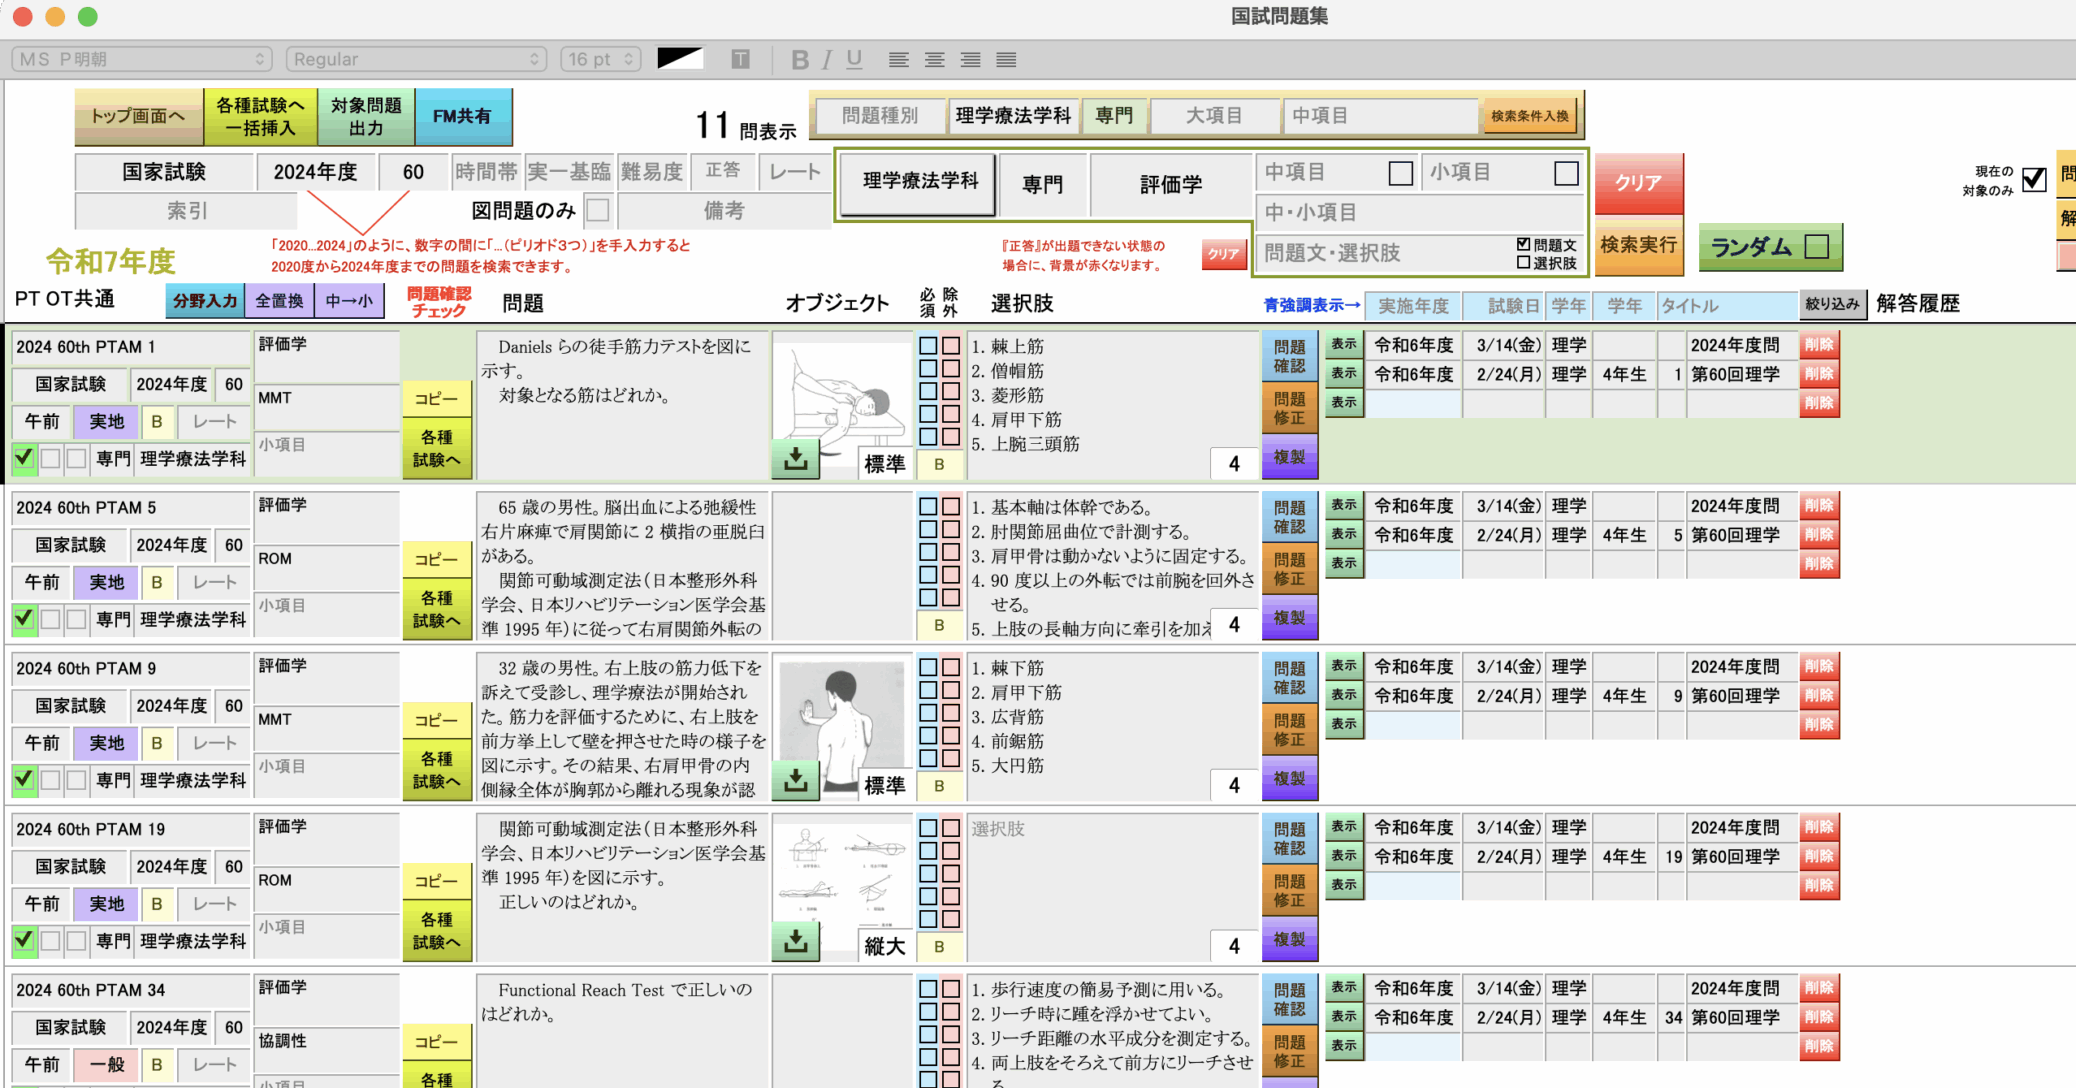
Task: Apply underline formatting
Action: tap(853, 59)
